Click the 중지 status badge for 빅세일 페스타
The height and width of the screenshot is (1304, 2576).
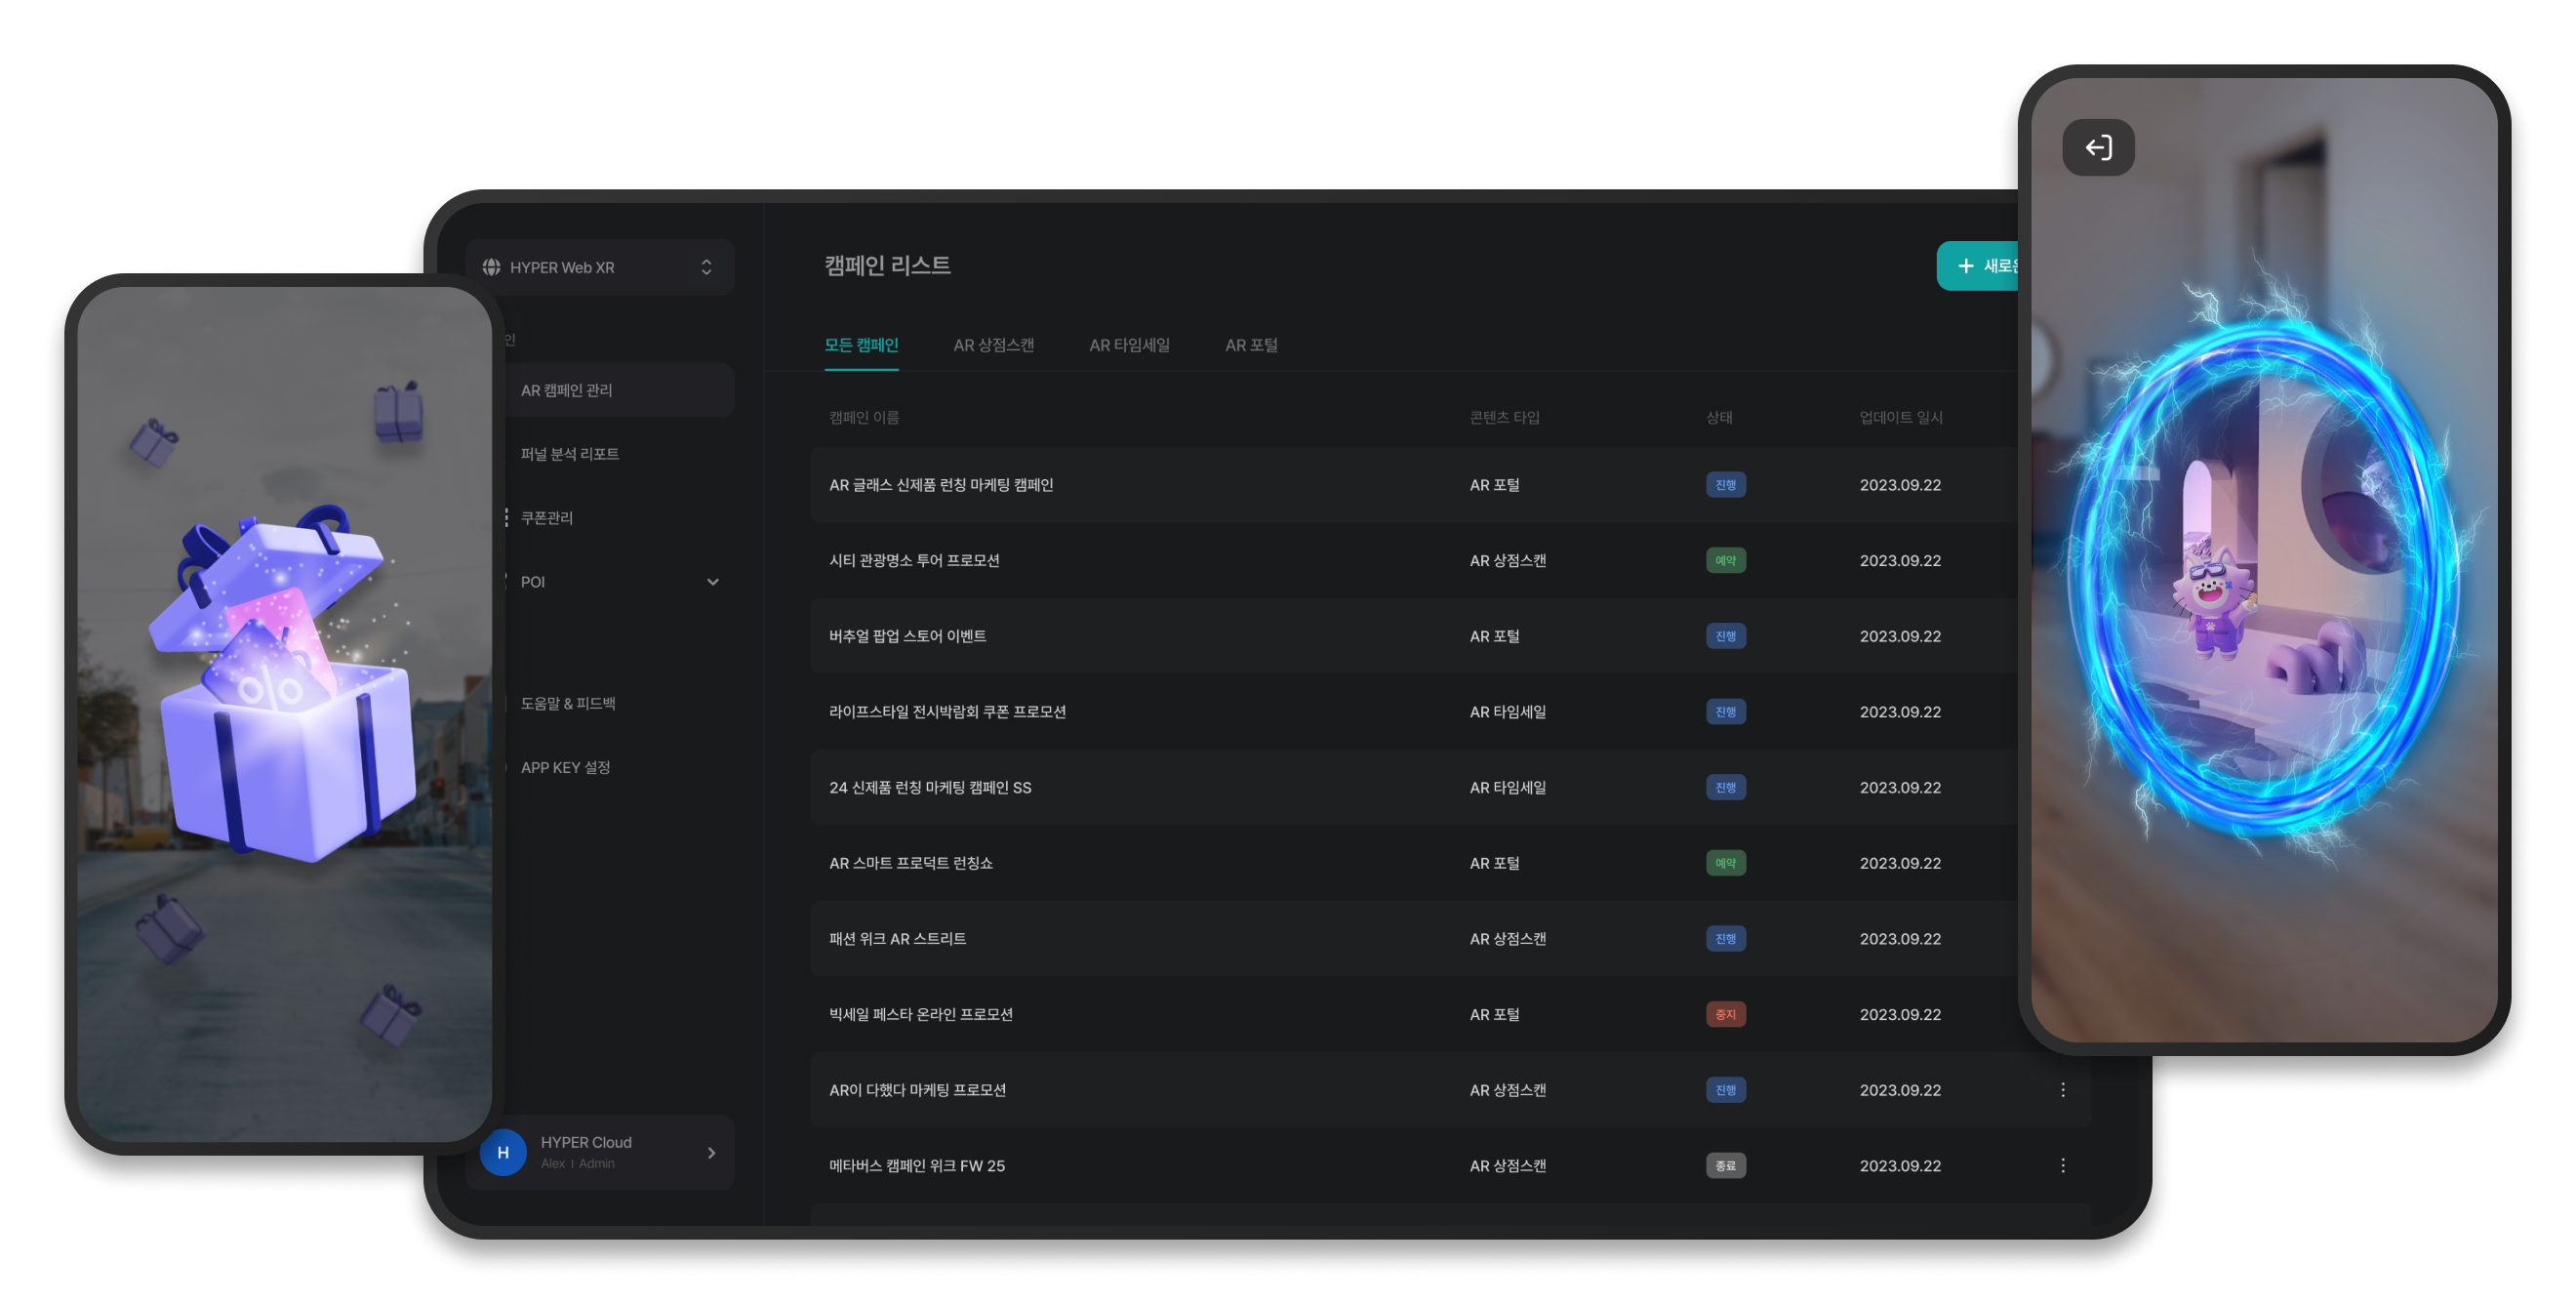click(x=1725, y=1015)
